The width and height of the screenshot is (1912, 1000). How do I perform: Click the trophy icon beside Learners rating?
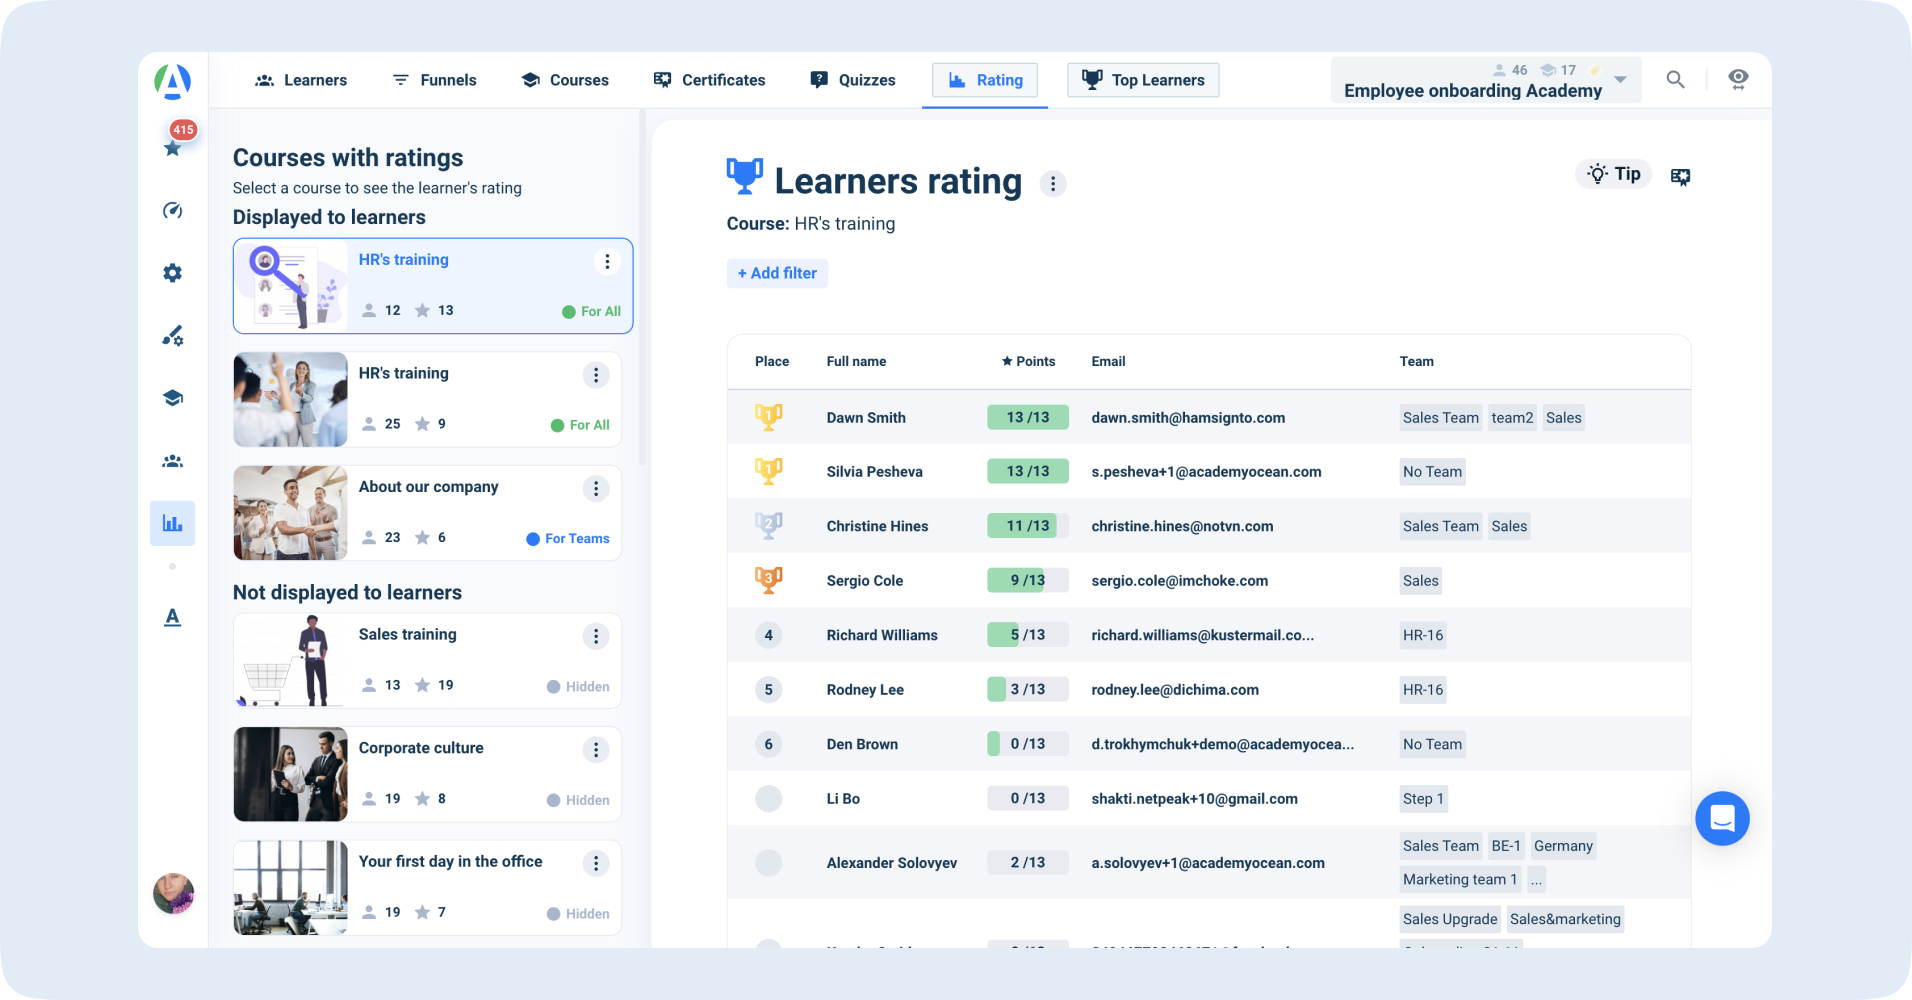745,176
